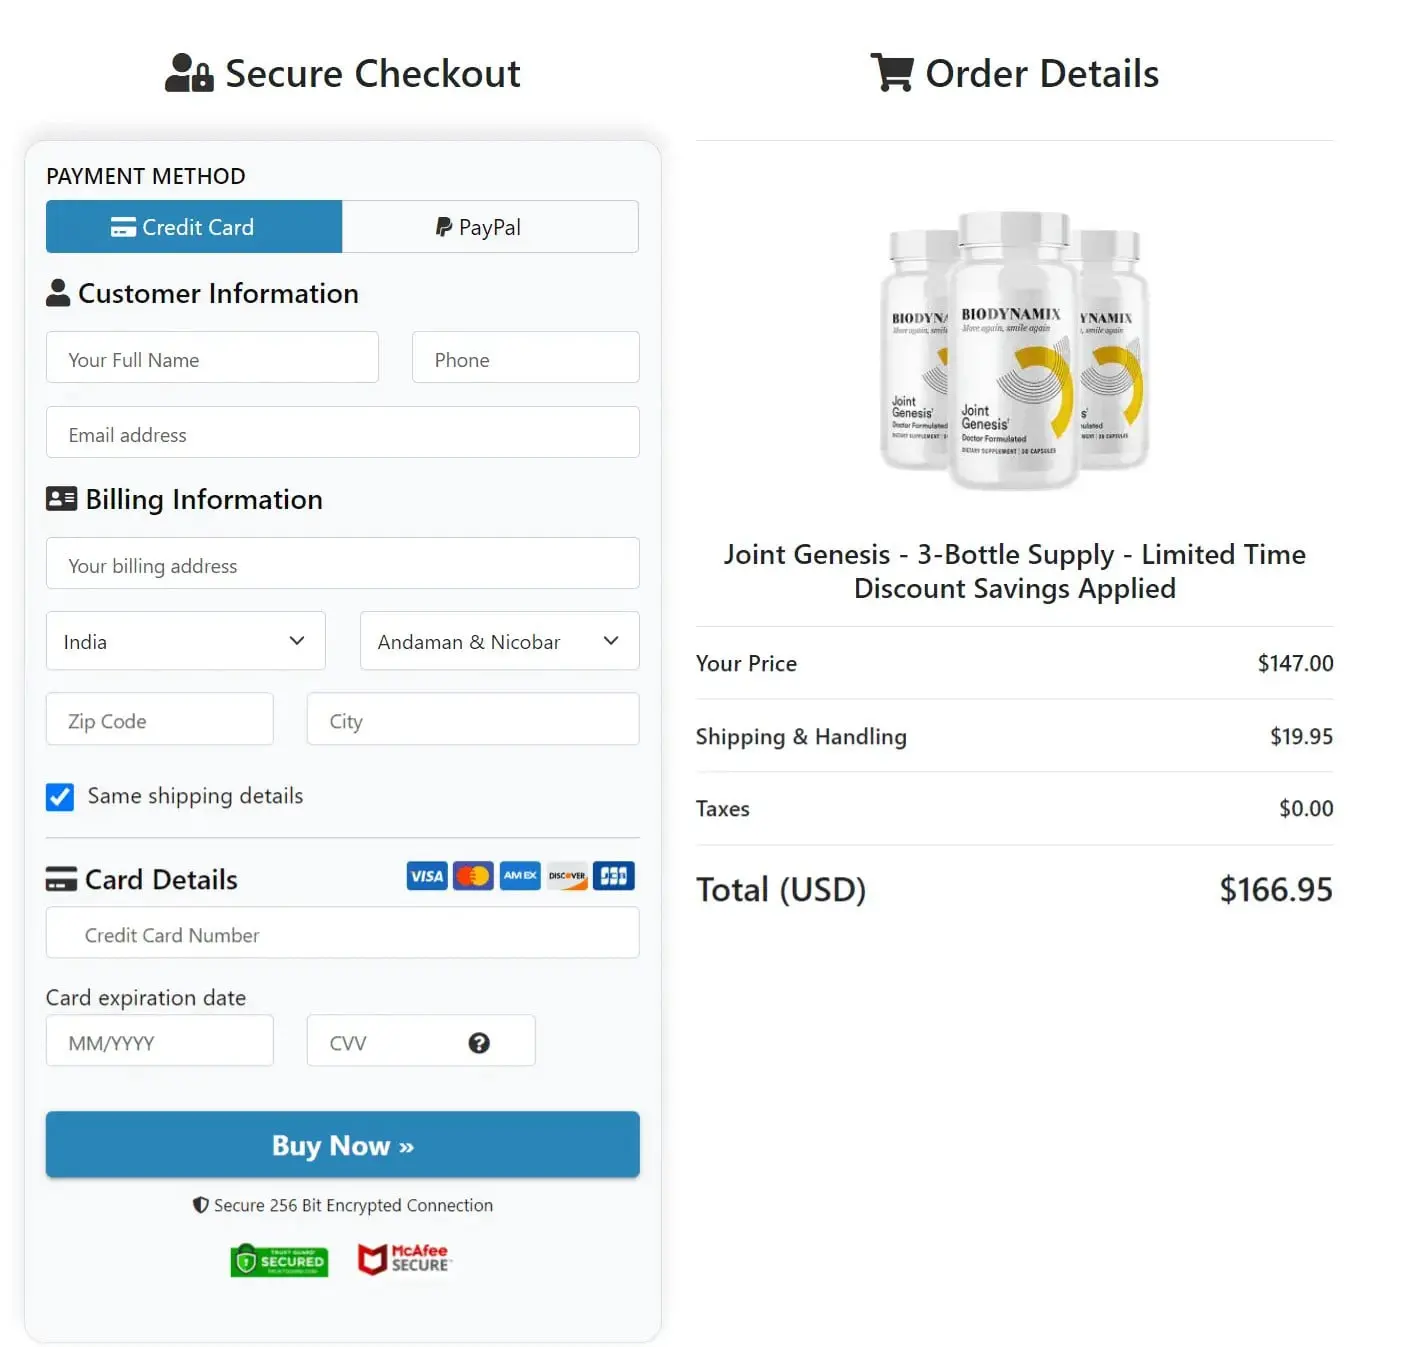Click the CVV help question mark icon
This screenshot has width=1408, height=1347.
(x=479, y=1042)
